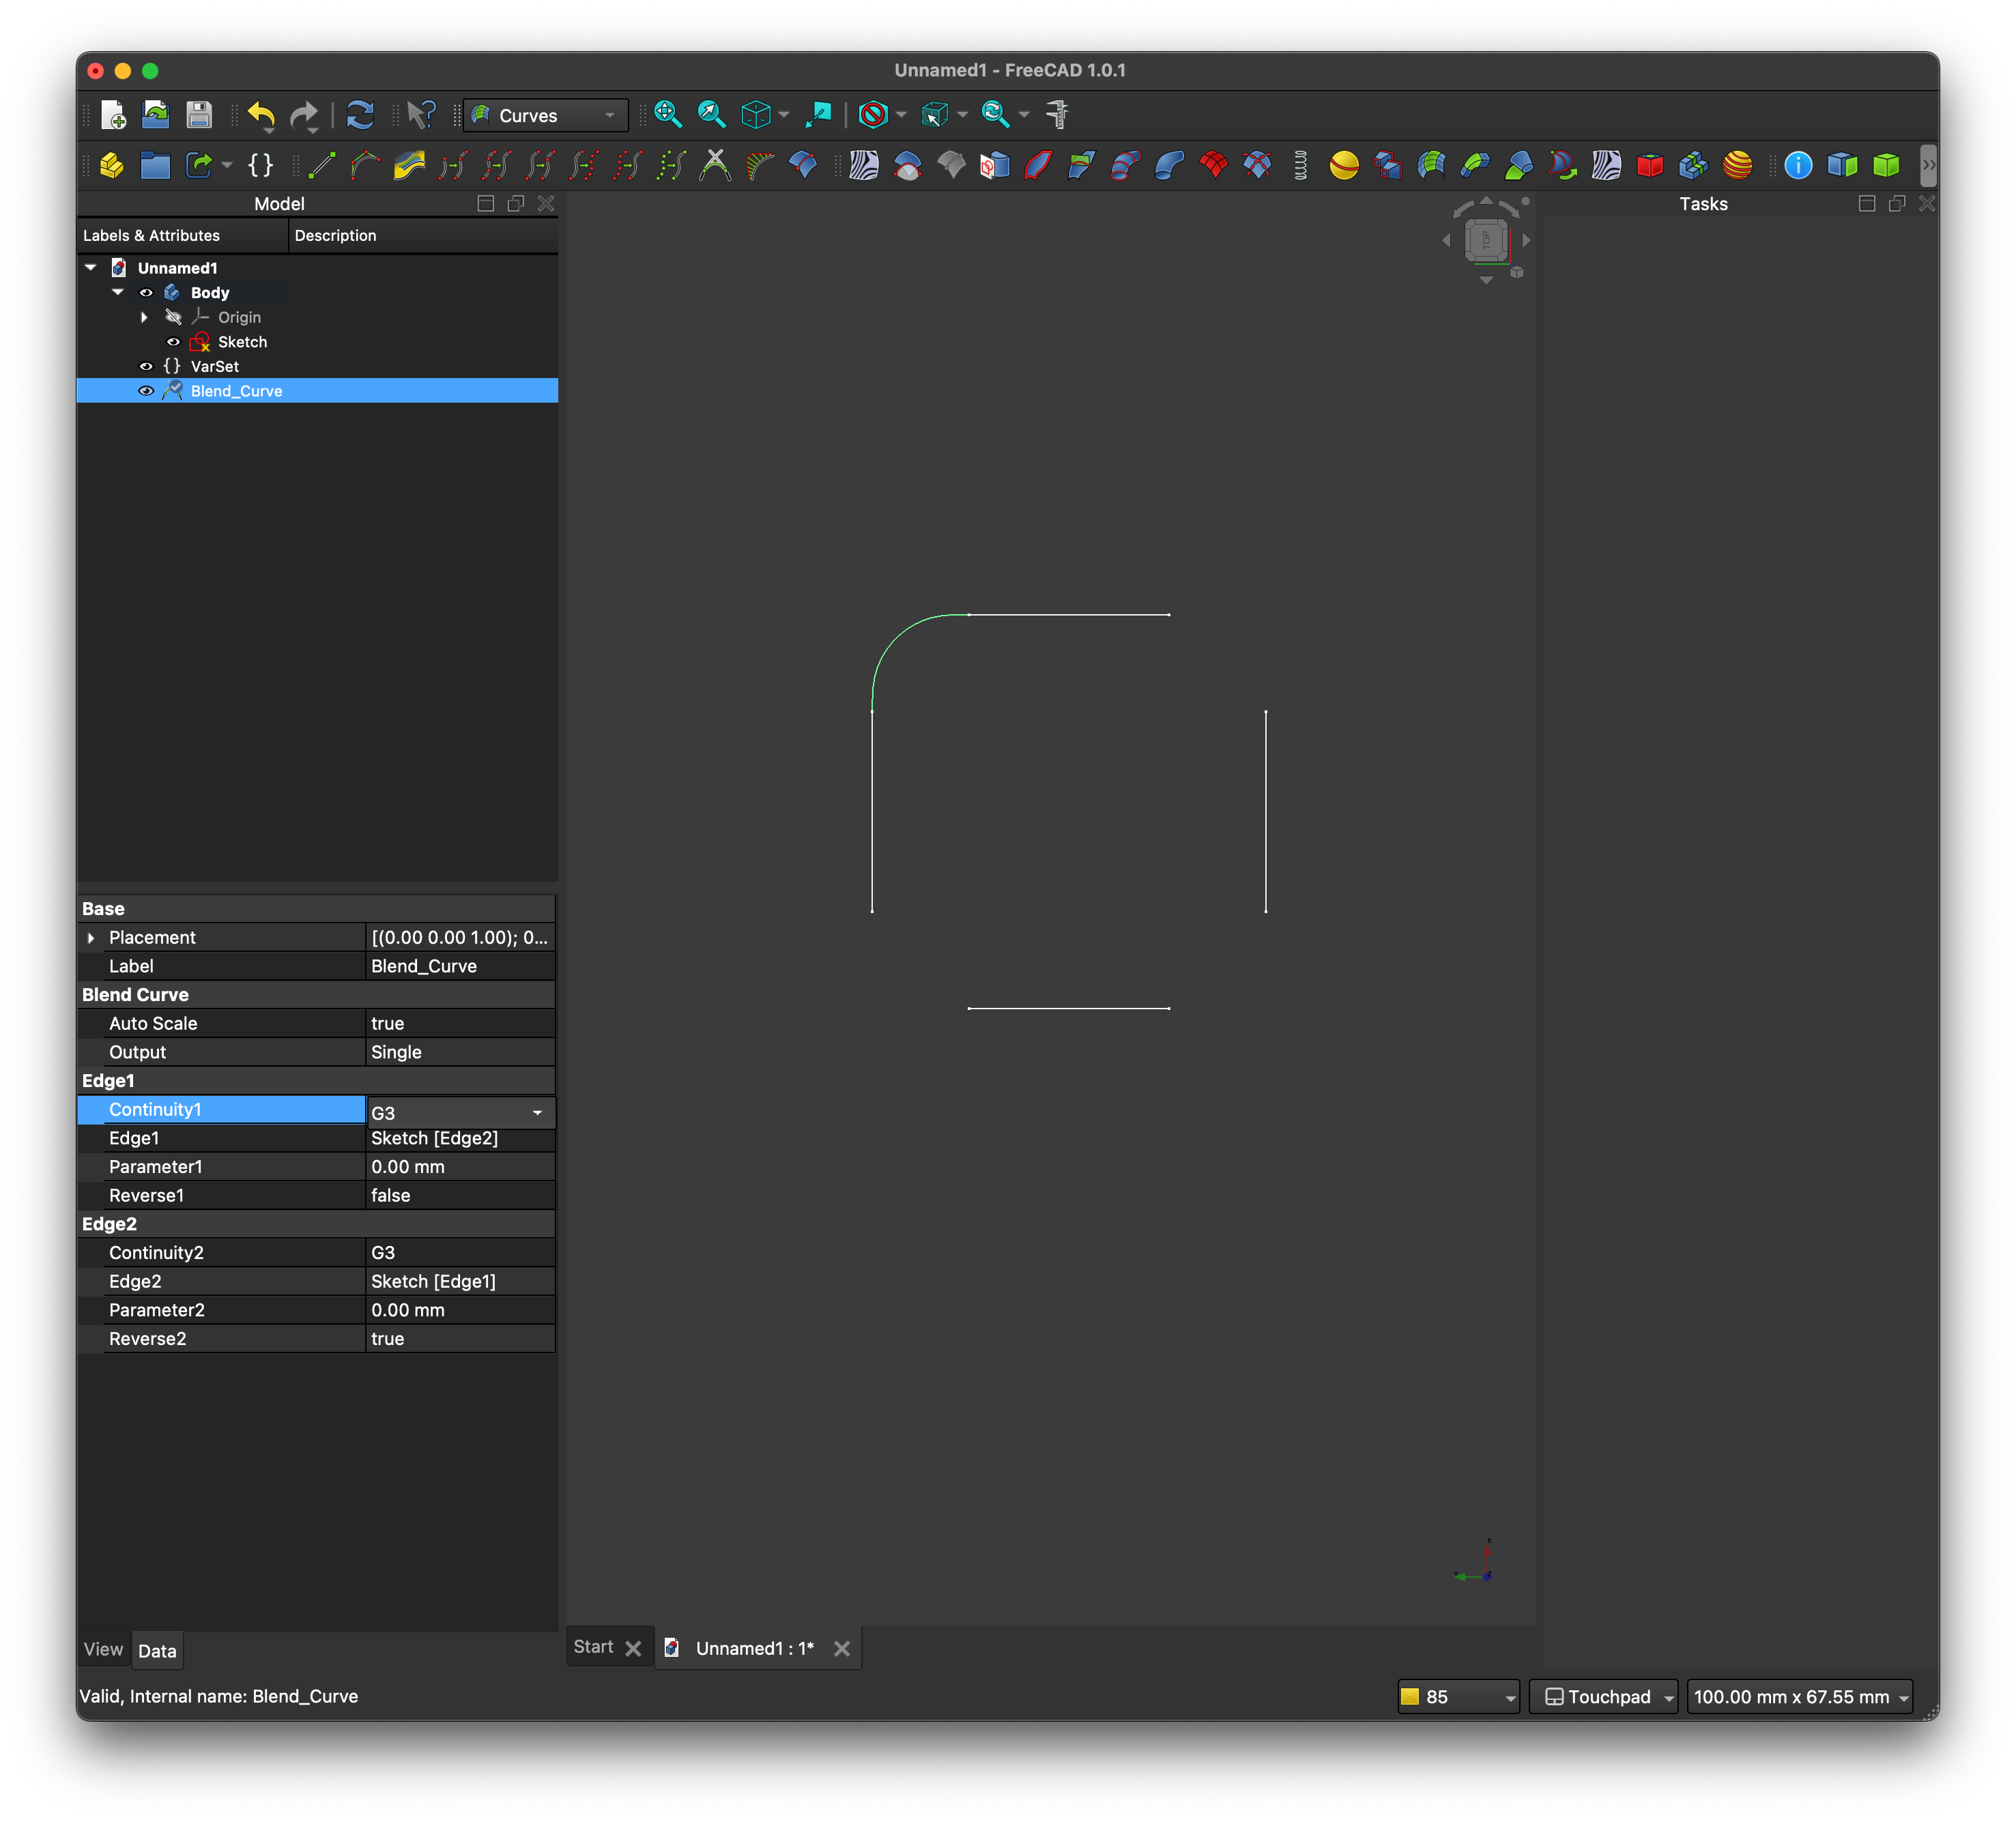The width and height of the screenshot is (2016, 1822).
Task: Click the scissors trim curve icon
Action: coord(715,165)
